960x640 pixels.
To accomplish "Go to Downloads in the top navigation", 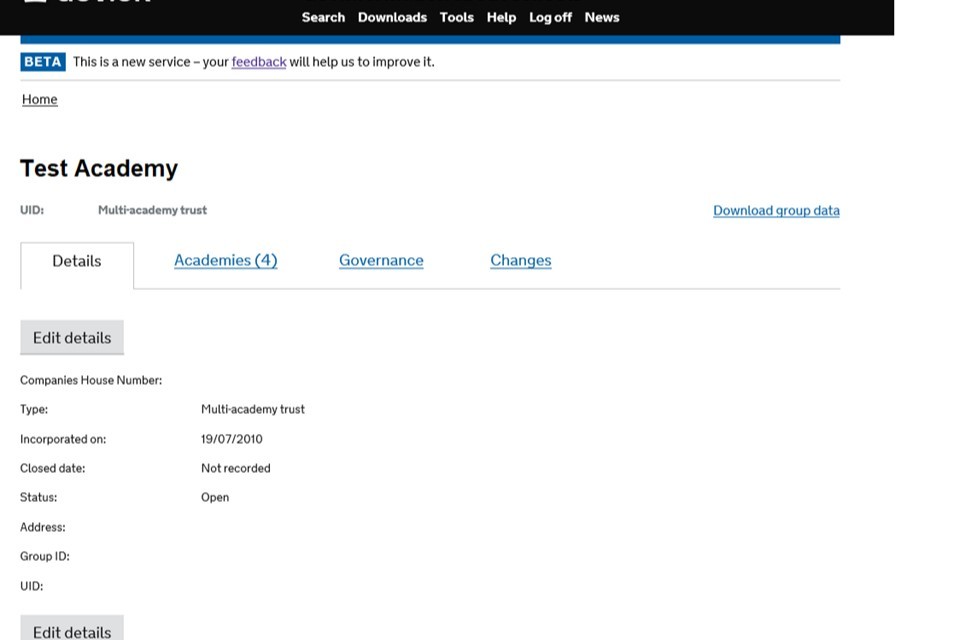I will point(392,17).
